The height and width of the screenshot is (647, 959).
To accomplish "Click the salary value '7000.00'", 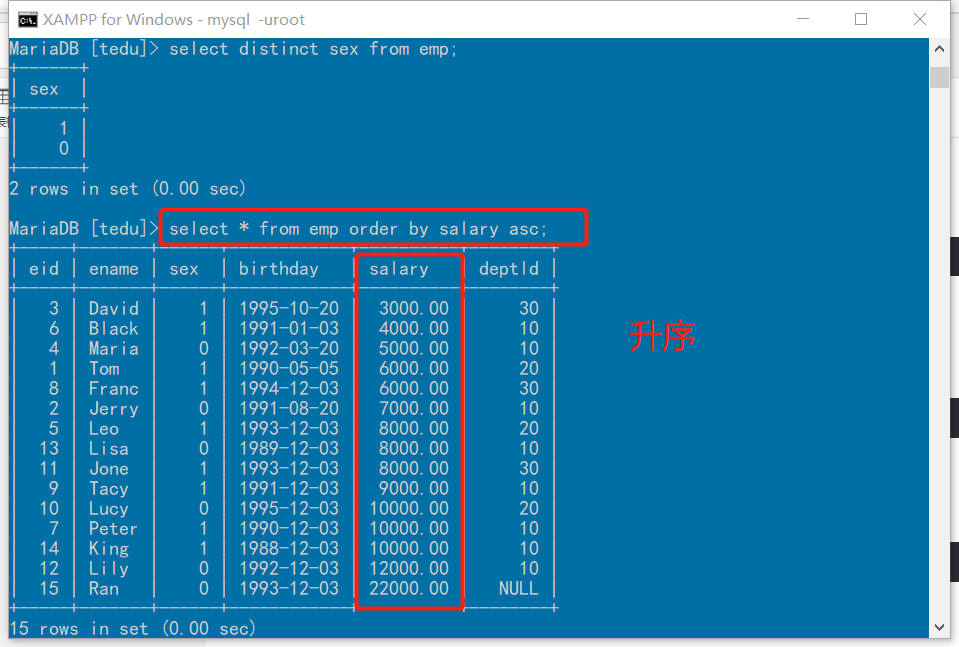I will [x=414, y=409].
